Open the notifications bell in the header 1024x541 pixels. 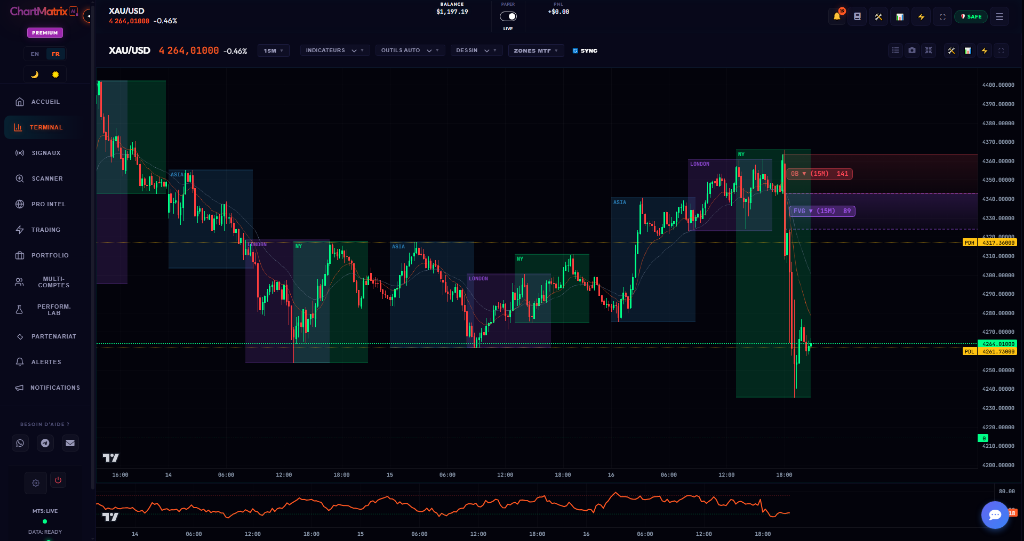click(x=837, y=16)
